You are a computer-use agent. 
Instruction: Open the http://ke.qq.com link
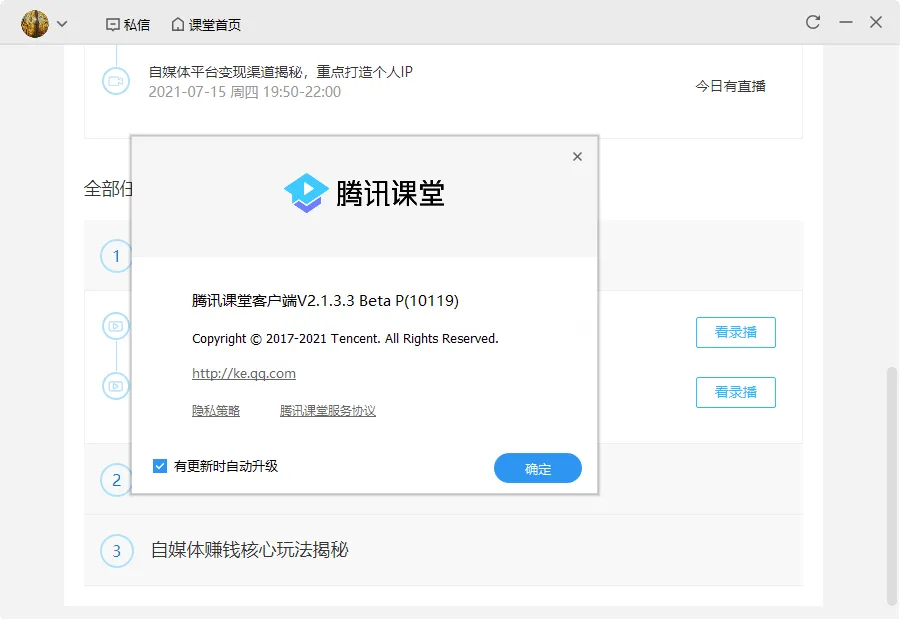click(244, 373)
